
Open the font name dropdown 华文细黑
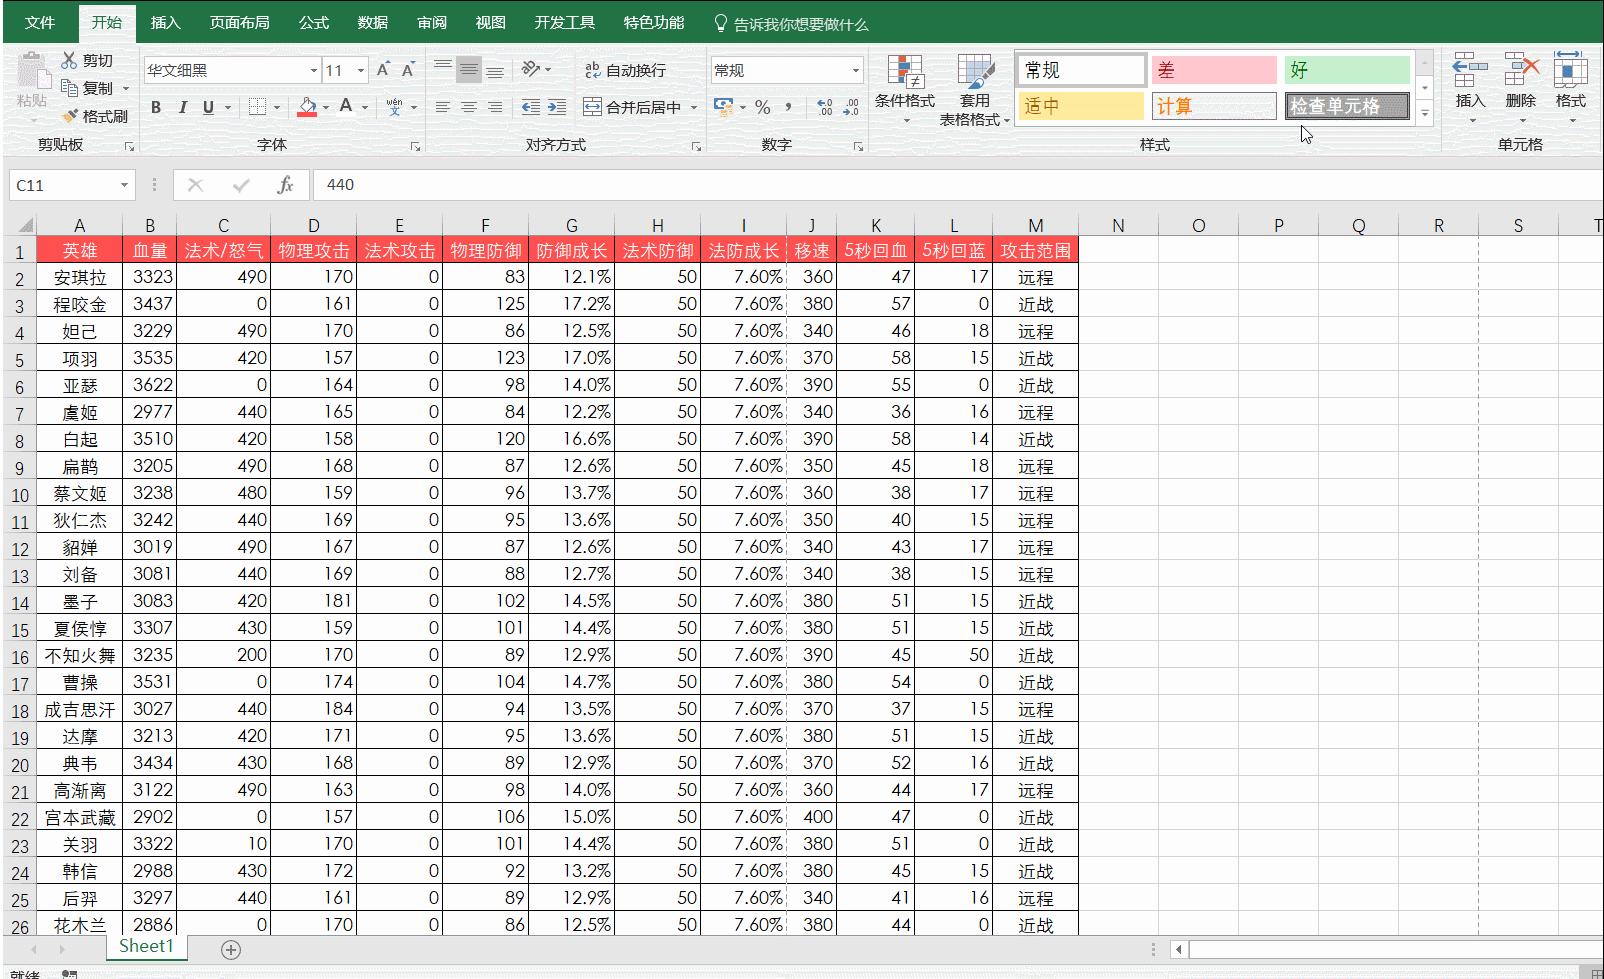pyautogui.click(x=313, y=70)
